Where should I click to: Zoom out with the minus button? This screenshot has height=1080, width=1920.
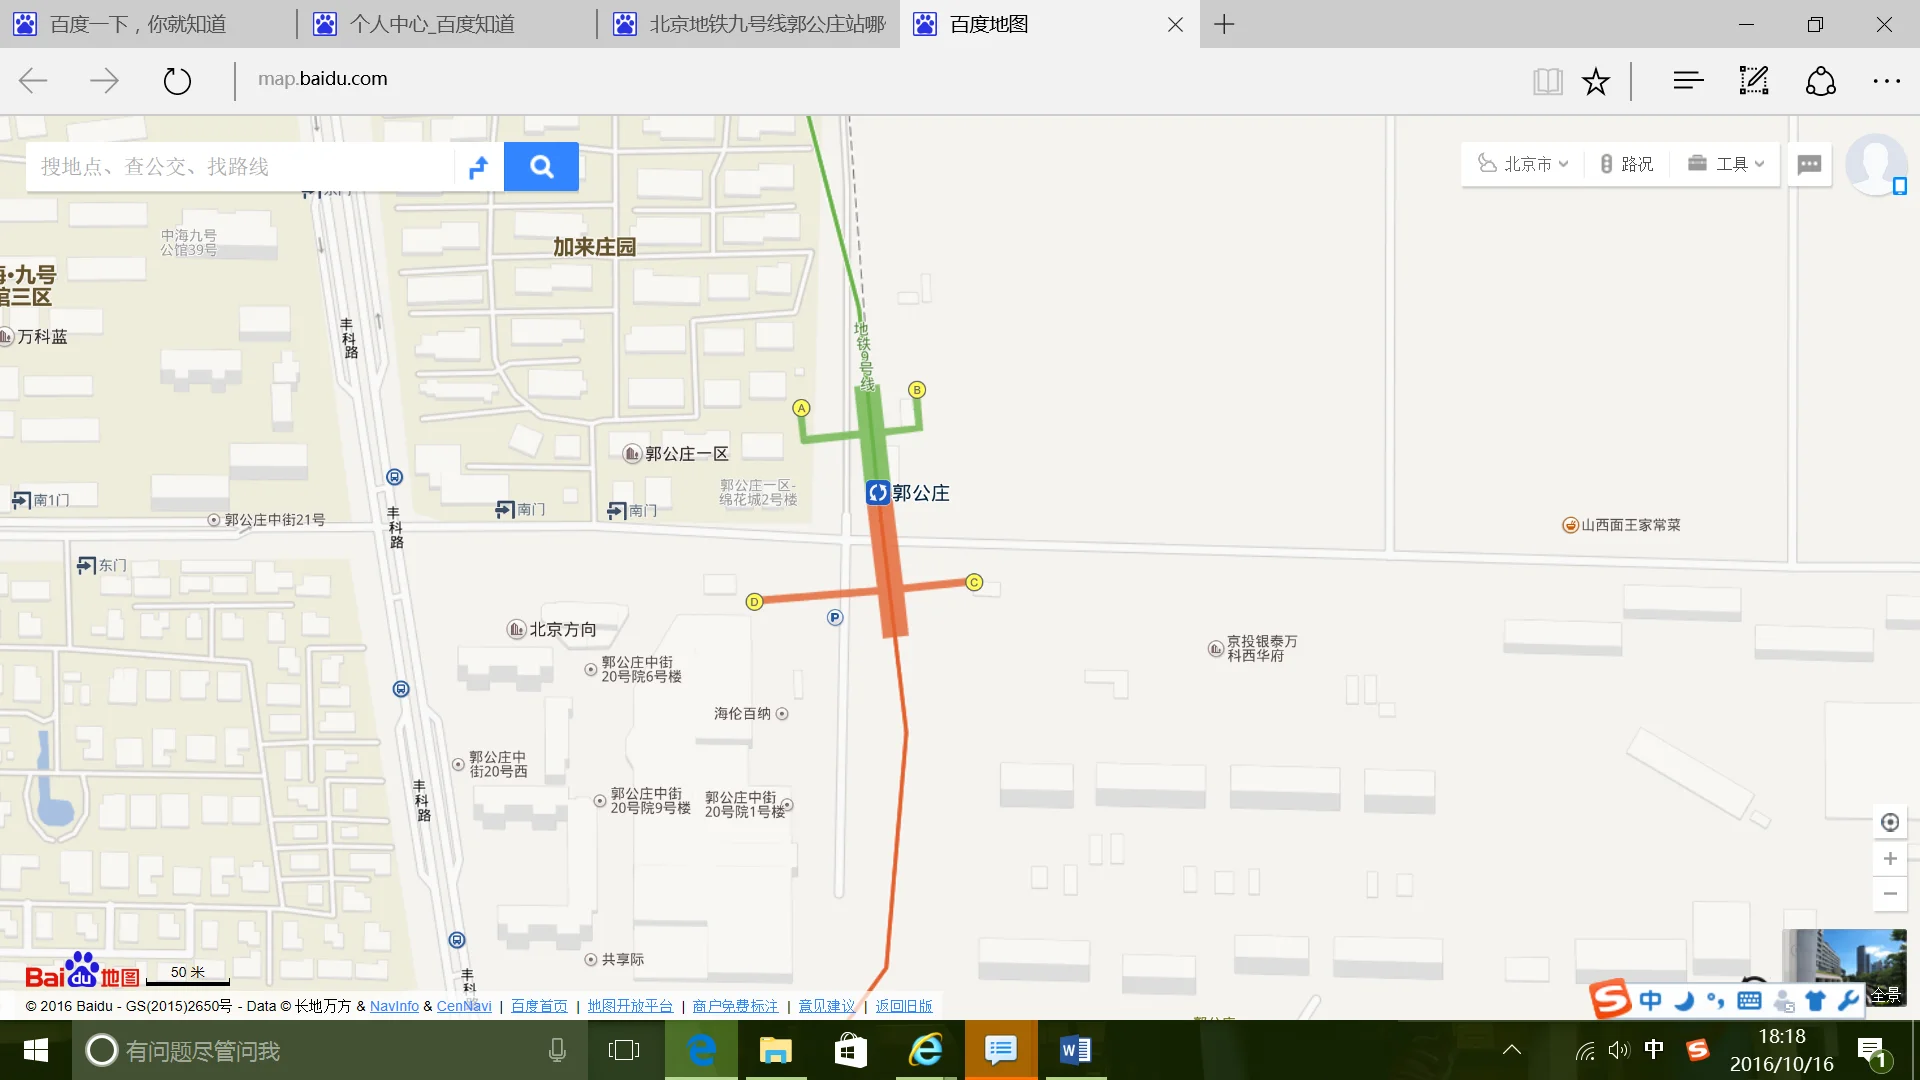tap(1889, 894)
